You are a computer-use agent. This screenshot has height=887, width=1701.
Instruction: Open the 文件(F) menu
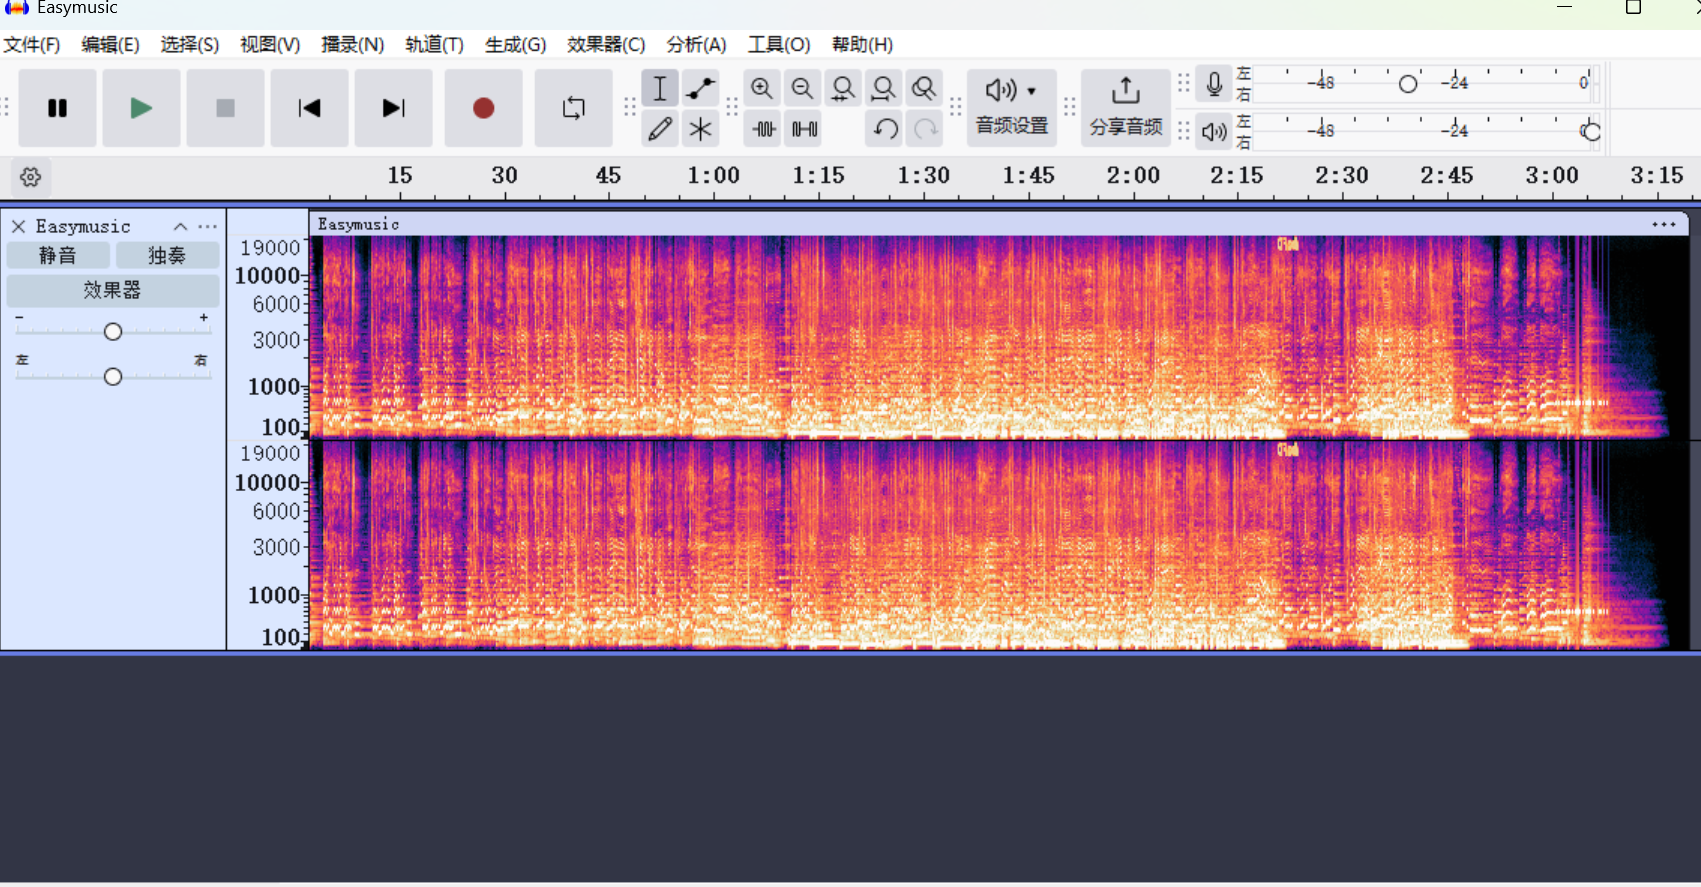[32, 45]
